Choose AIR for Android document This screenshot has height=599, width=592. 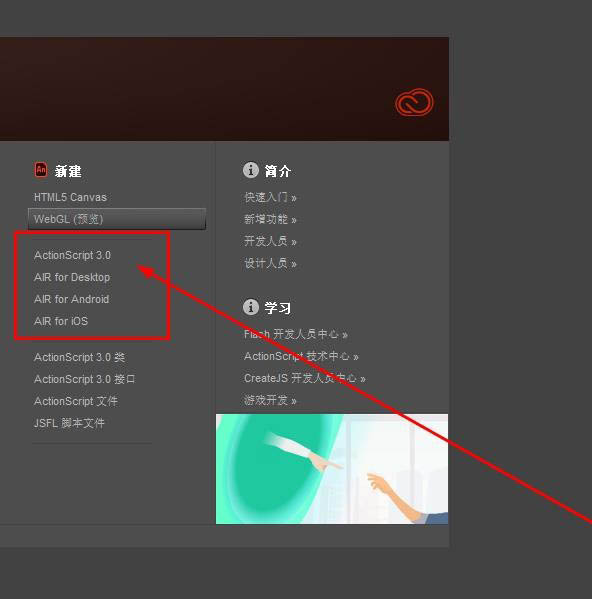(71, 299)
